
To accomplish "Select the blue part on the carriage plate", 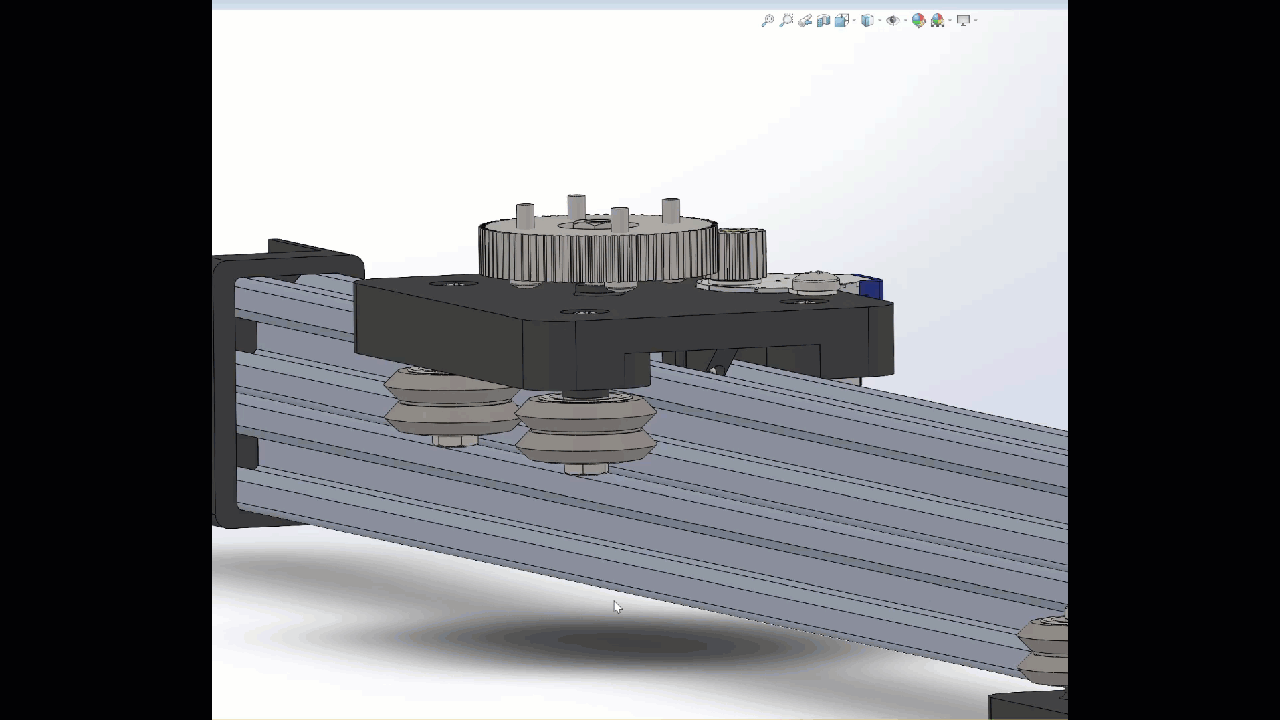I will point(871,288).
